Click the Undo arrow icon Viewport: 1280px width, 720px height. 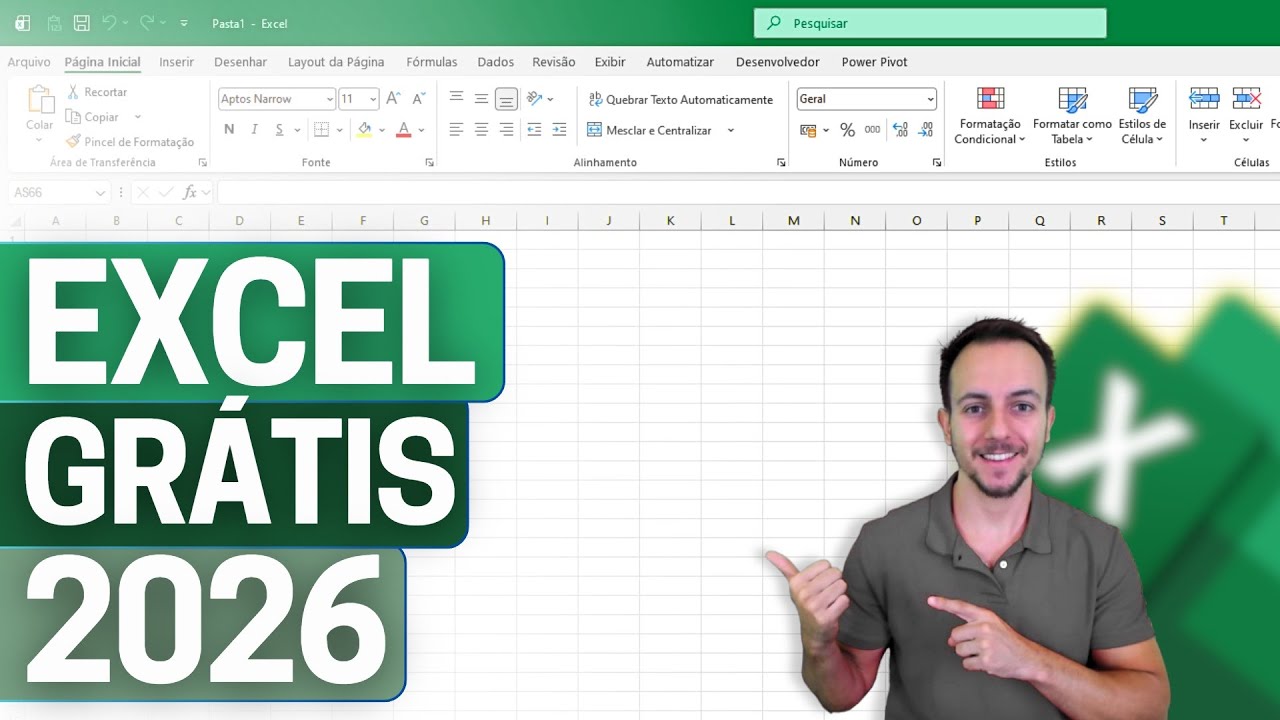[109, 22]
